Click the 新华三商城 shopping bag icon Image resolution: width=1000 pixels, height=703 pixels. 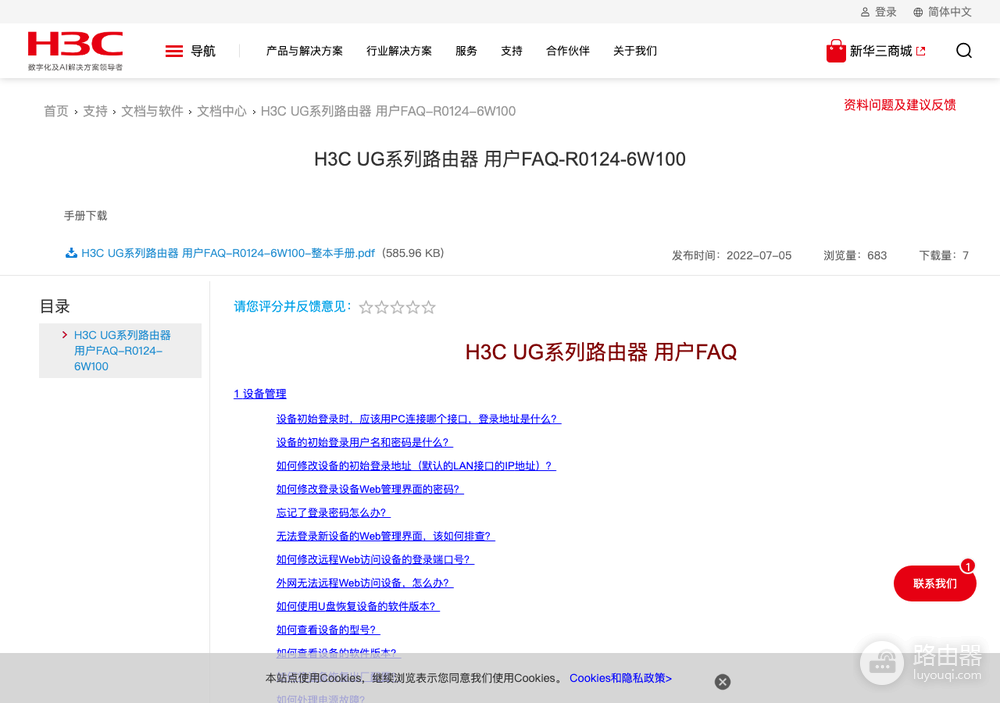tap(835, 51)
